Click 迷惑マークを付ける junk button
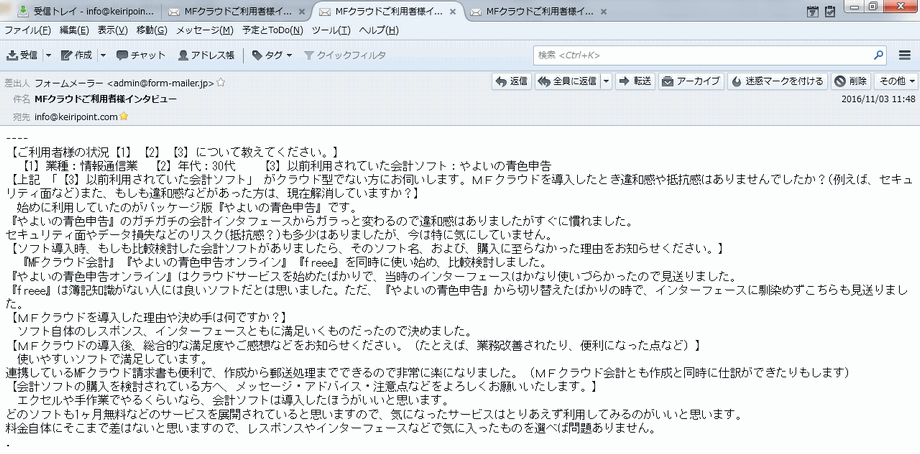This screenshot has width=920, height=454. coord(778,82)
